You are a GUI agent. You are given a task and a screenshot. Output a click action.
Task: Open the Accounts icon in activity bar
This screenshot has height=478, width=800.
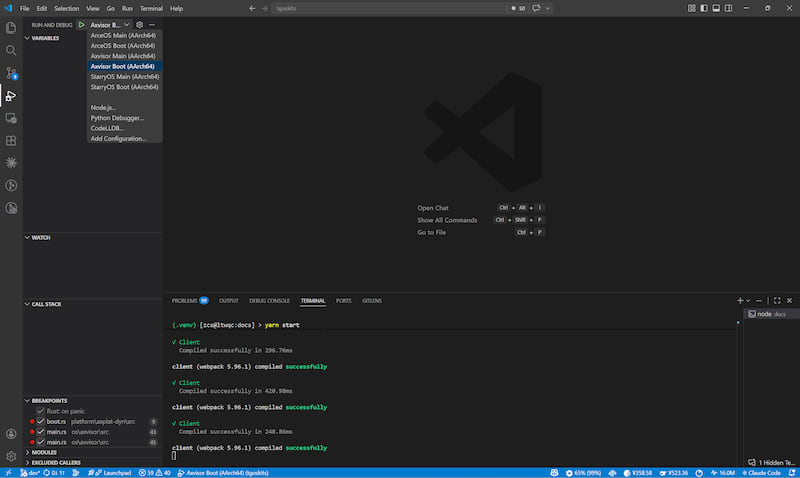tap(11, 434)
